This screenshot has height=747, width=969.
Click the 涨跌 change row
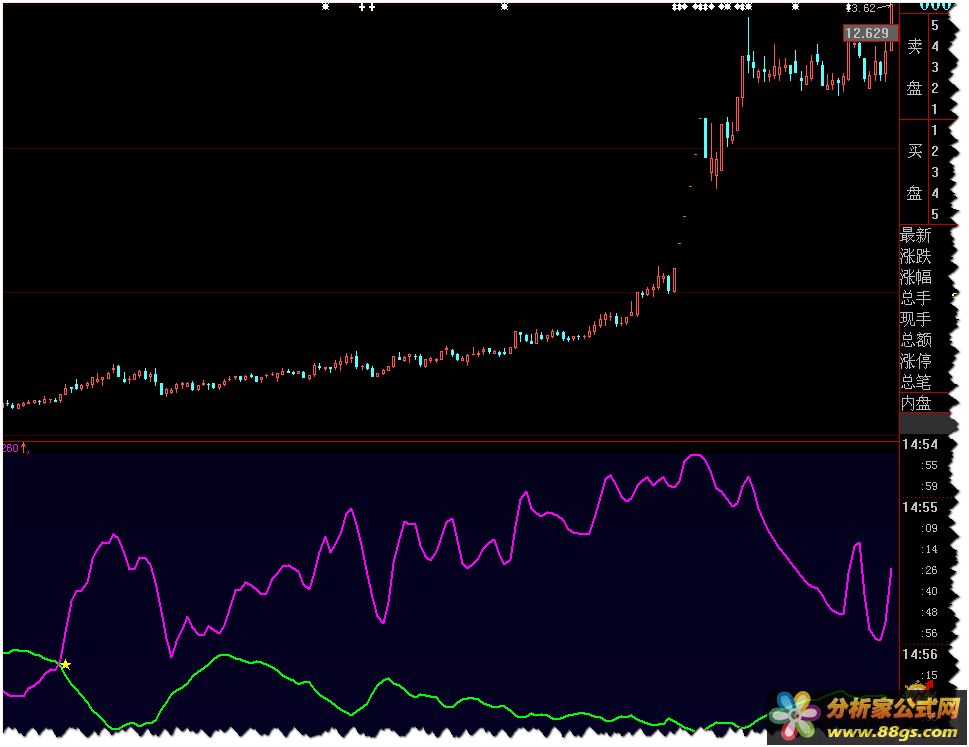[916, 256]
